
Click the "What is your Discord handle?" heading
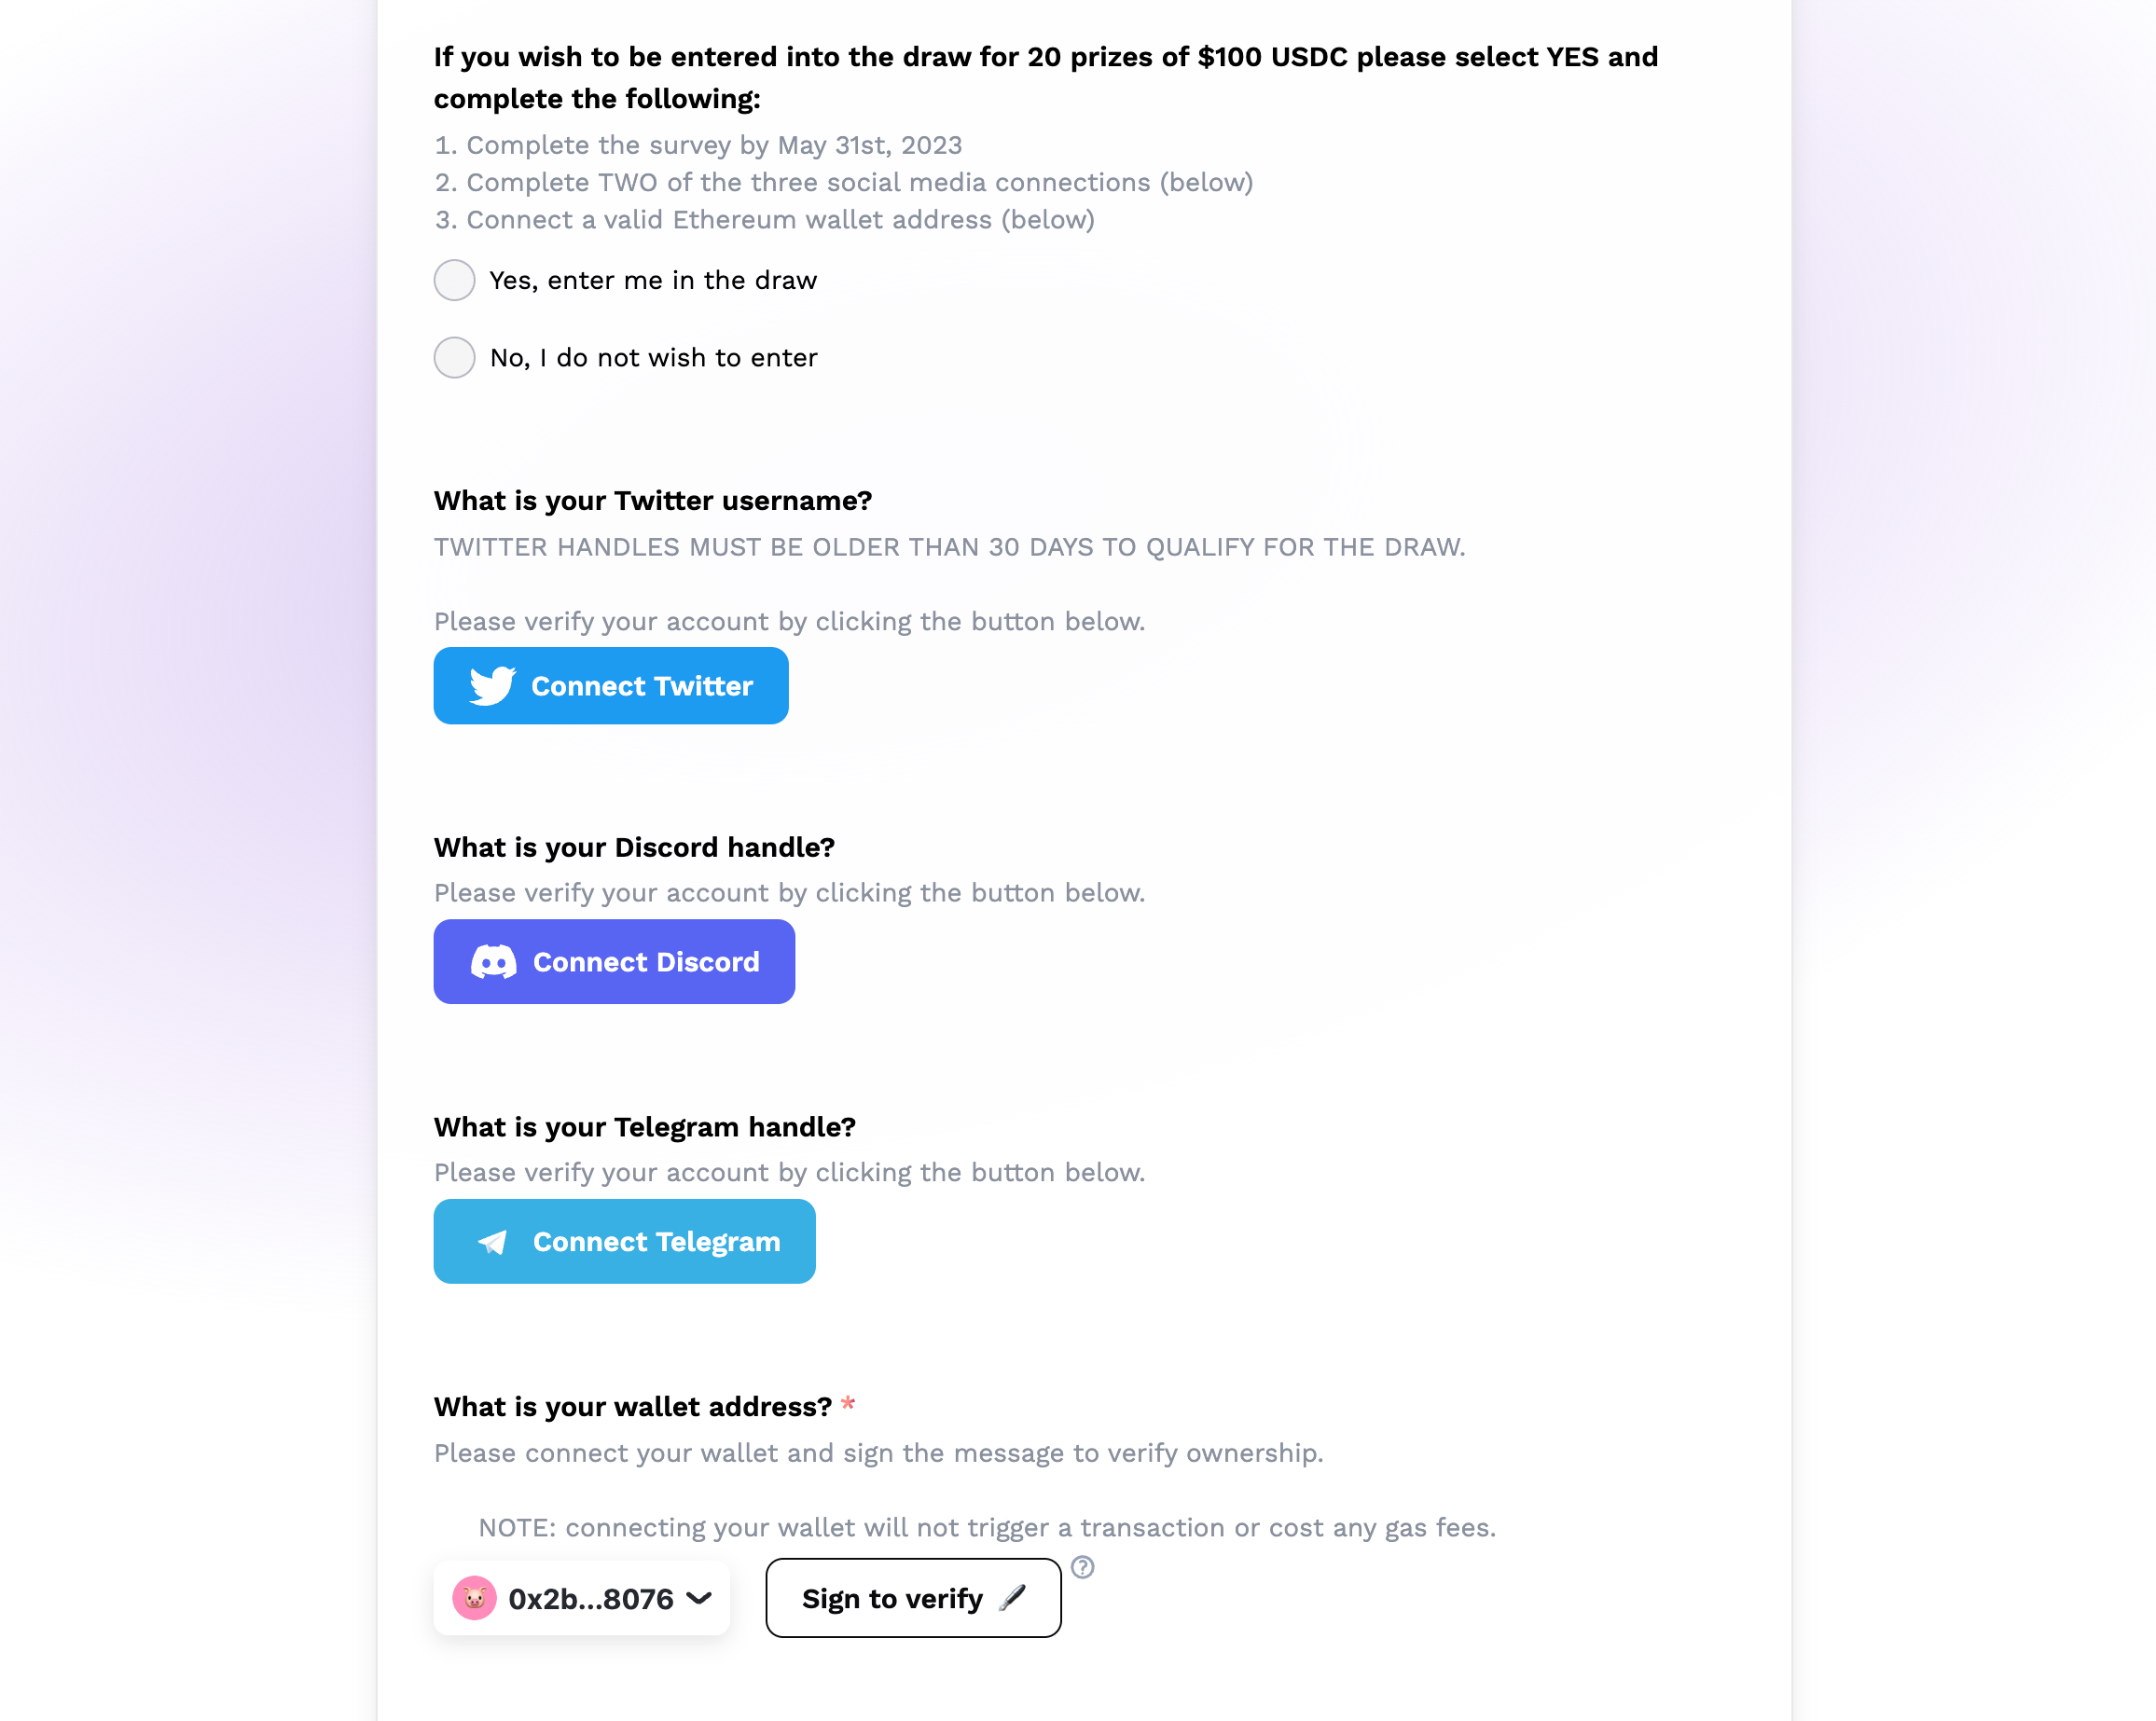tap(634, 847)
